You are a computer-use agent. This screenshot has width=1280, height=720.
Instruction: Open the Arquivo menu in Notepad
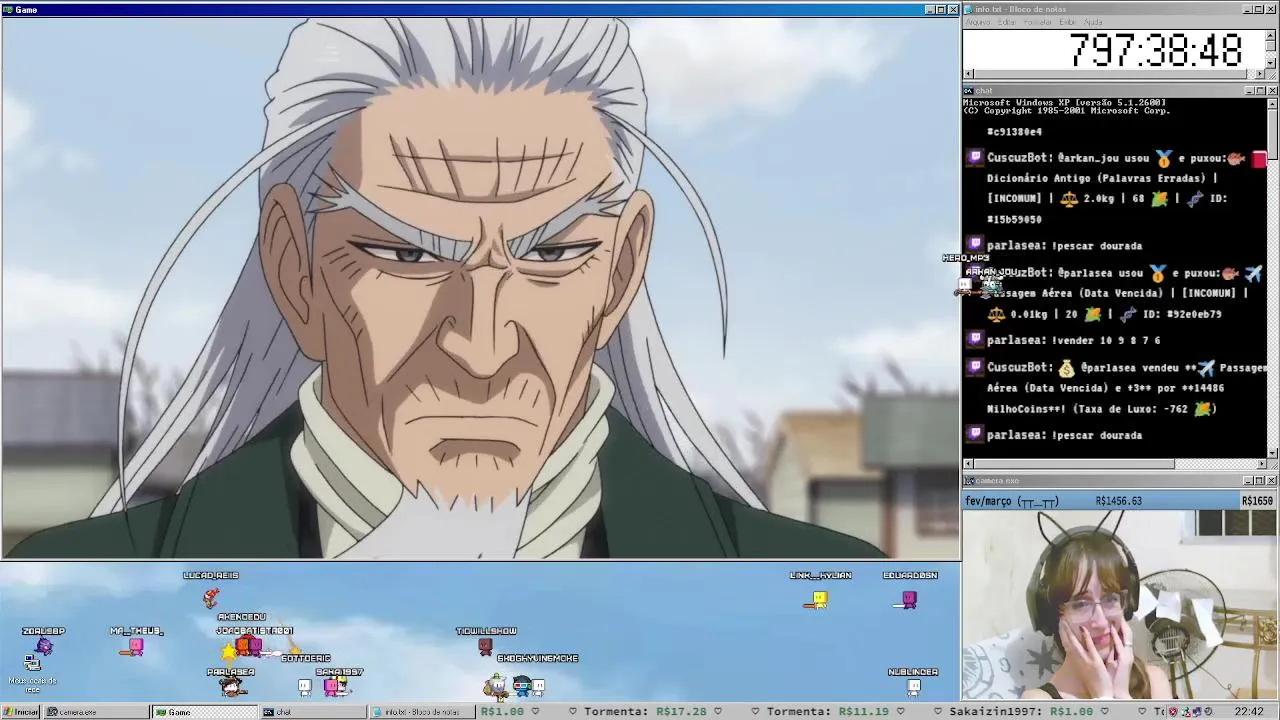tap(977, 22)
